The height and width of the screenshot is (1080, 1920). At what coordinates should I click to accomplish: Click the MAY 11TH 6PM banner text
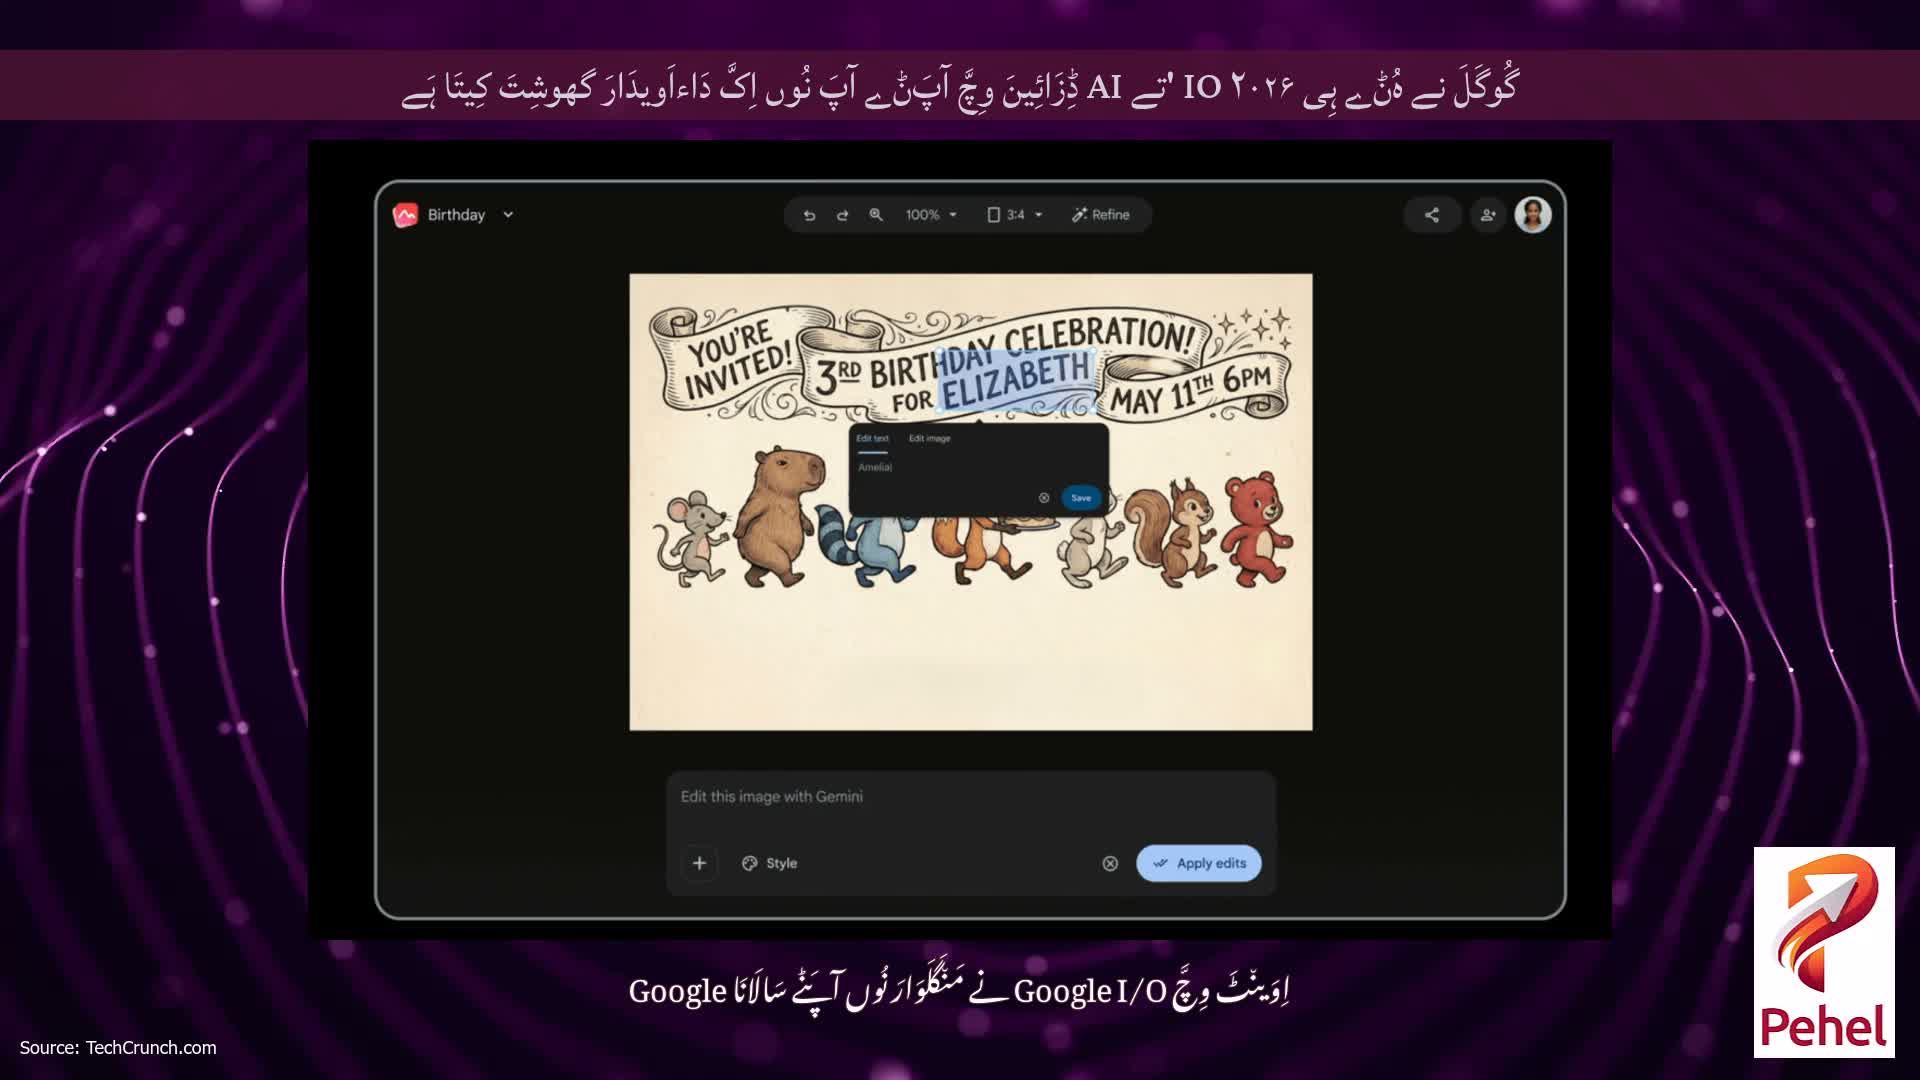coord(1191,390)
